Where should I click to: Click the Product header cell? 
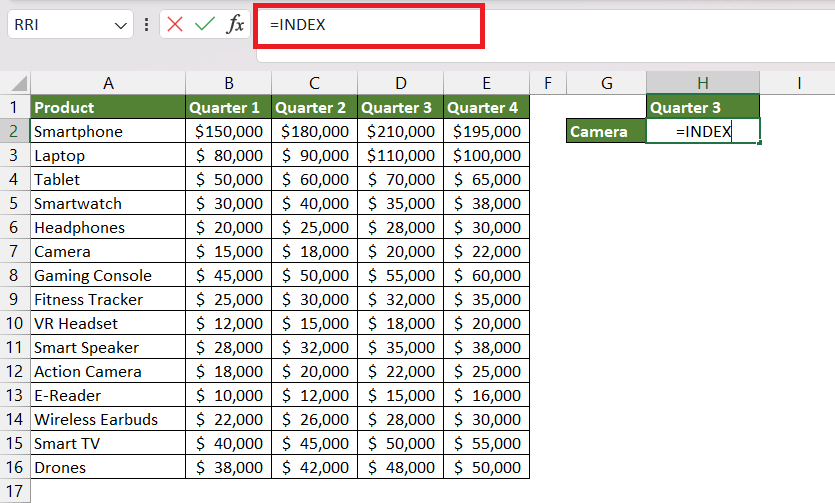108,108
